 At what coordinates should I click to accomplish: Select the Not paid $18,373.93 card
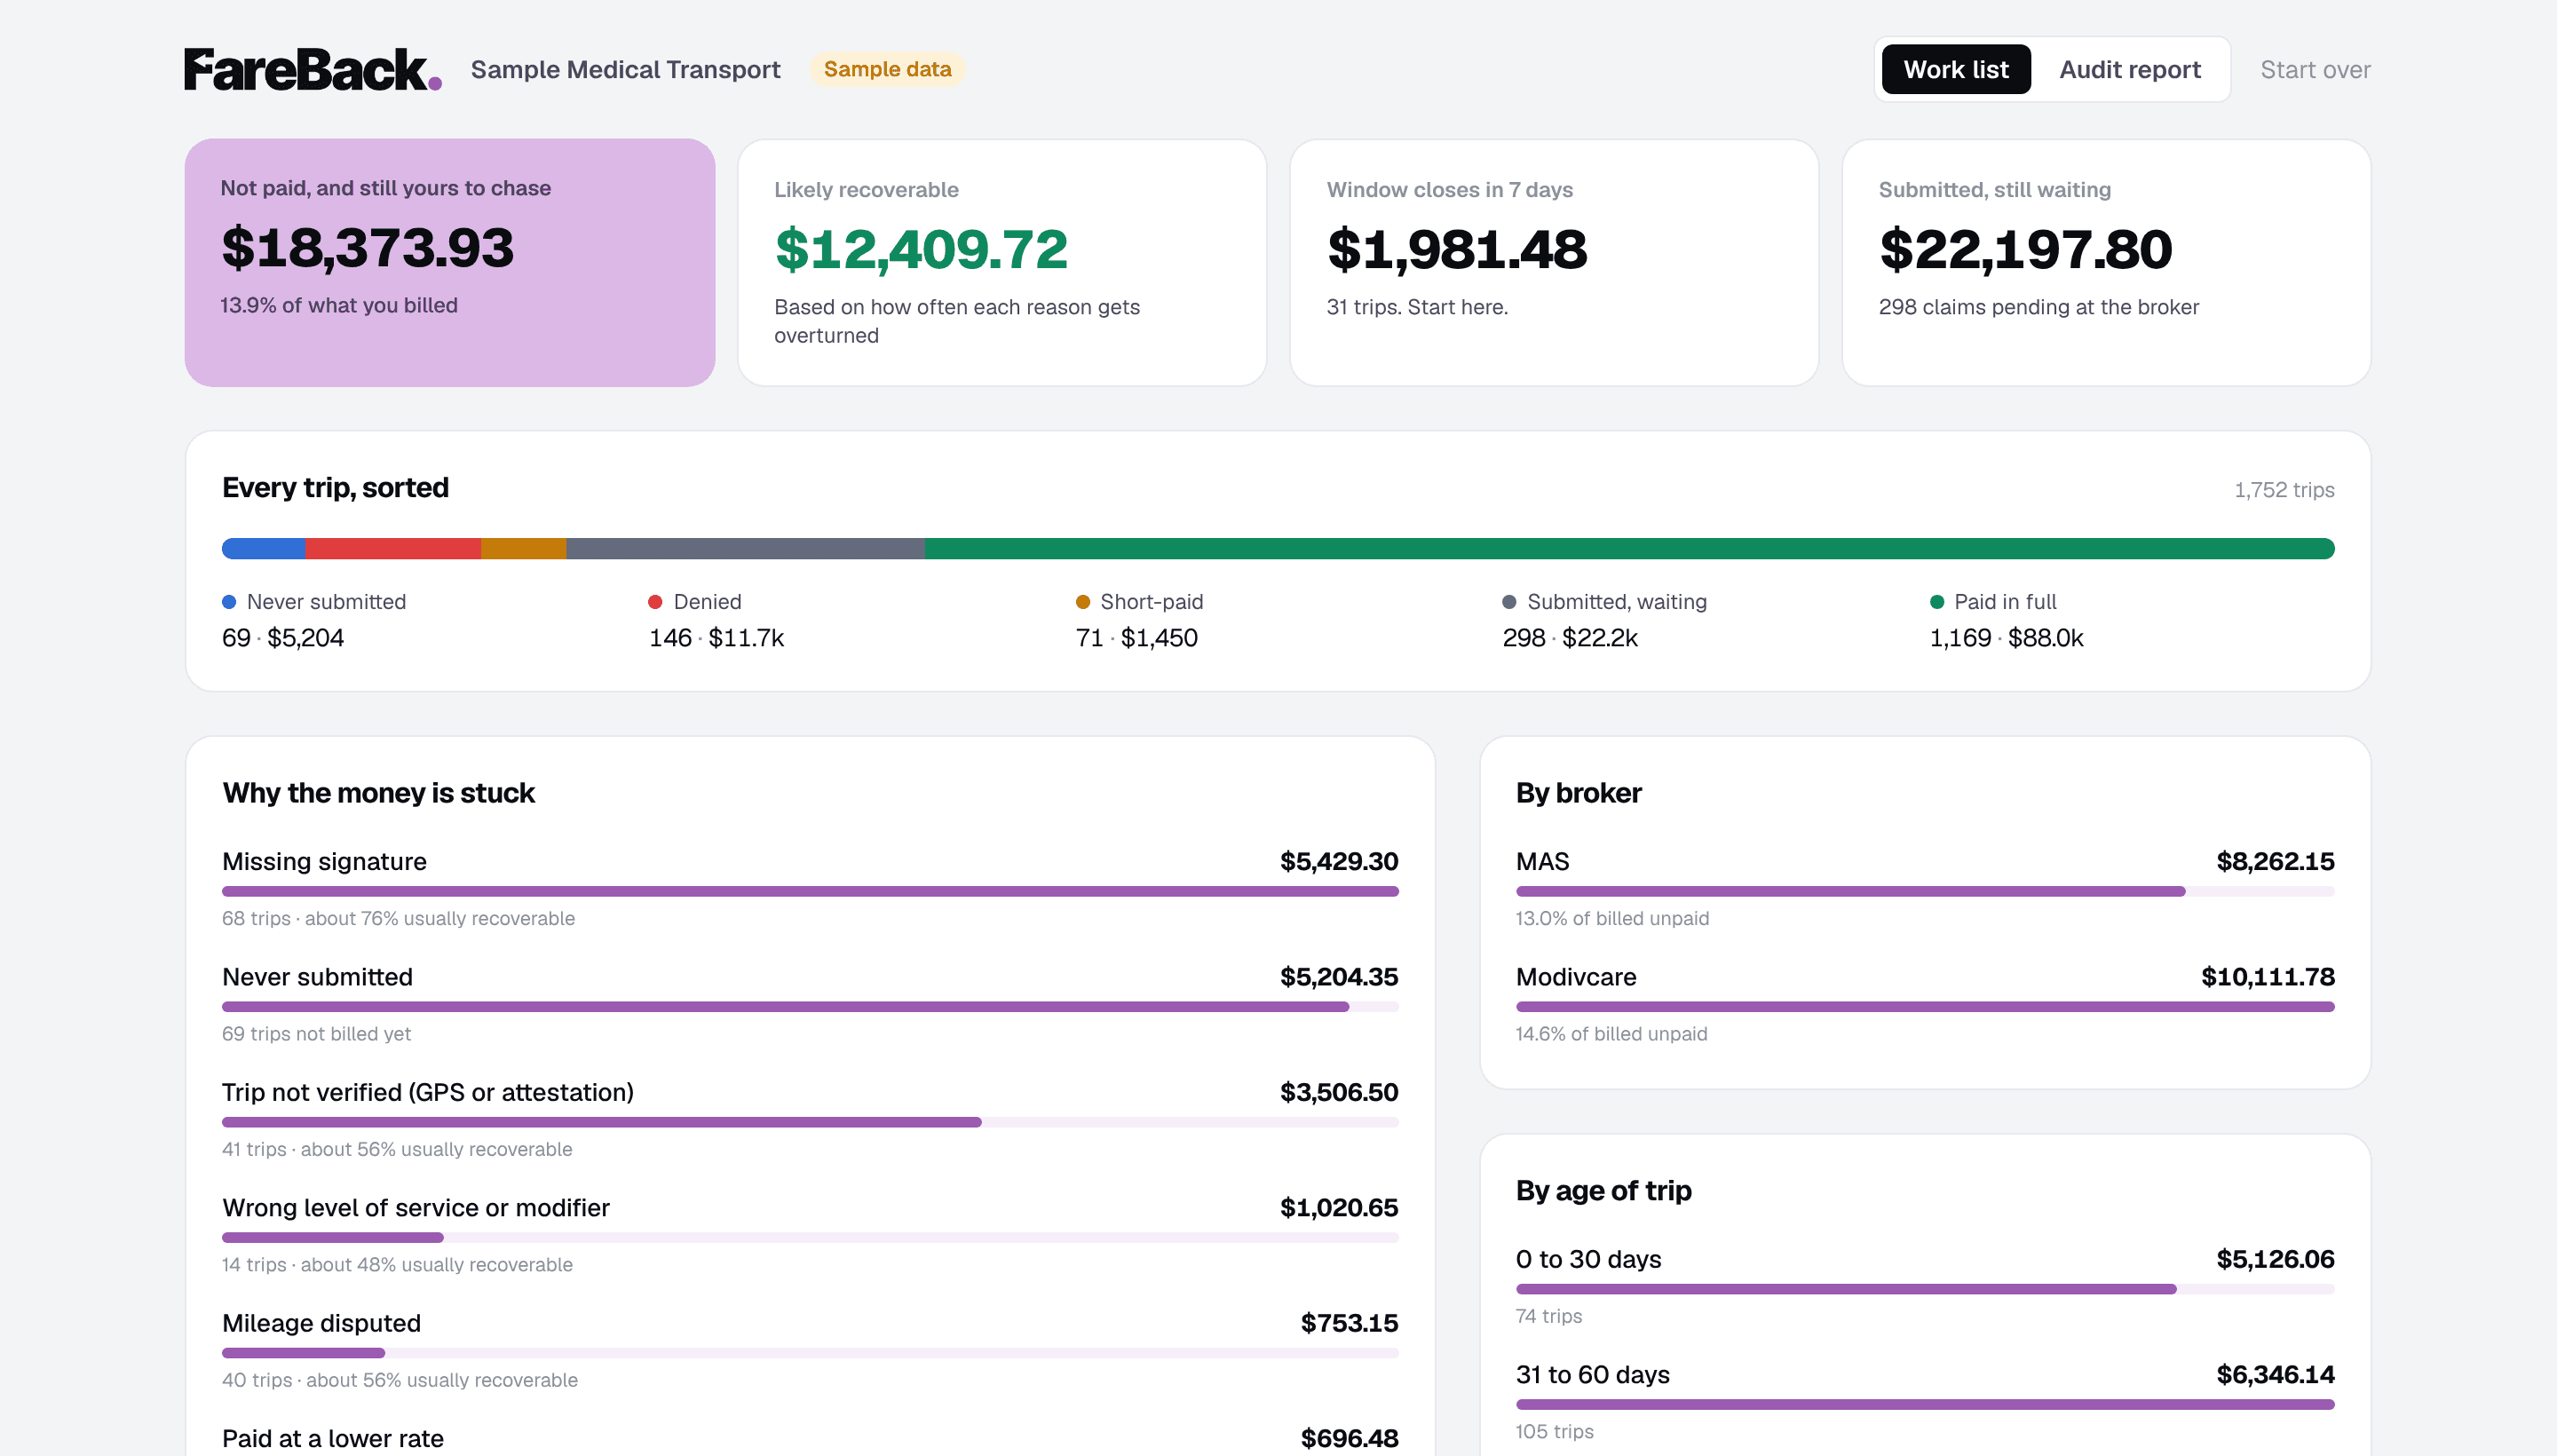(450, 262)
